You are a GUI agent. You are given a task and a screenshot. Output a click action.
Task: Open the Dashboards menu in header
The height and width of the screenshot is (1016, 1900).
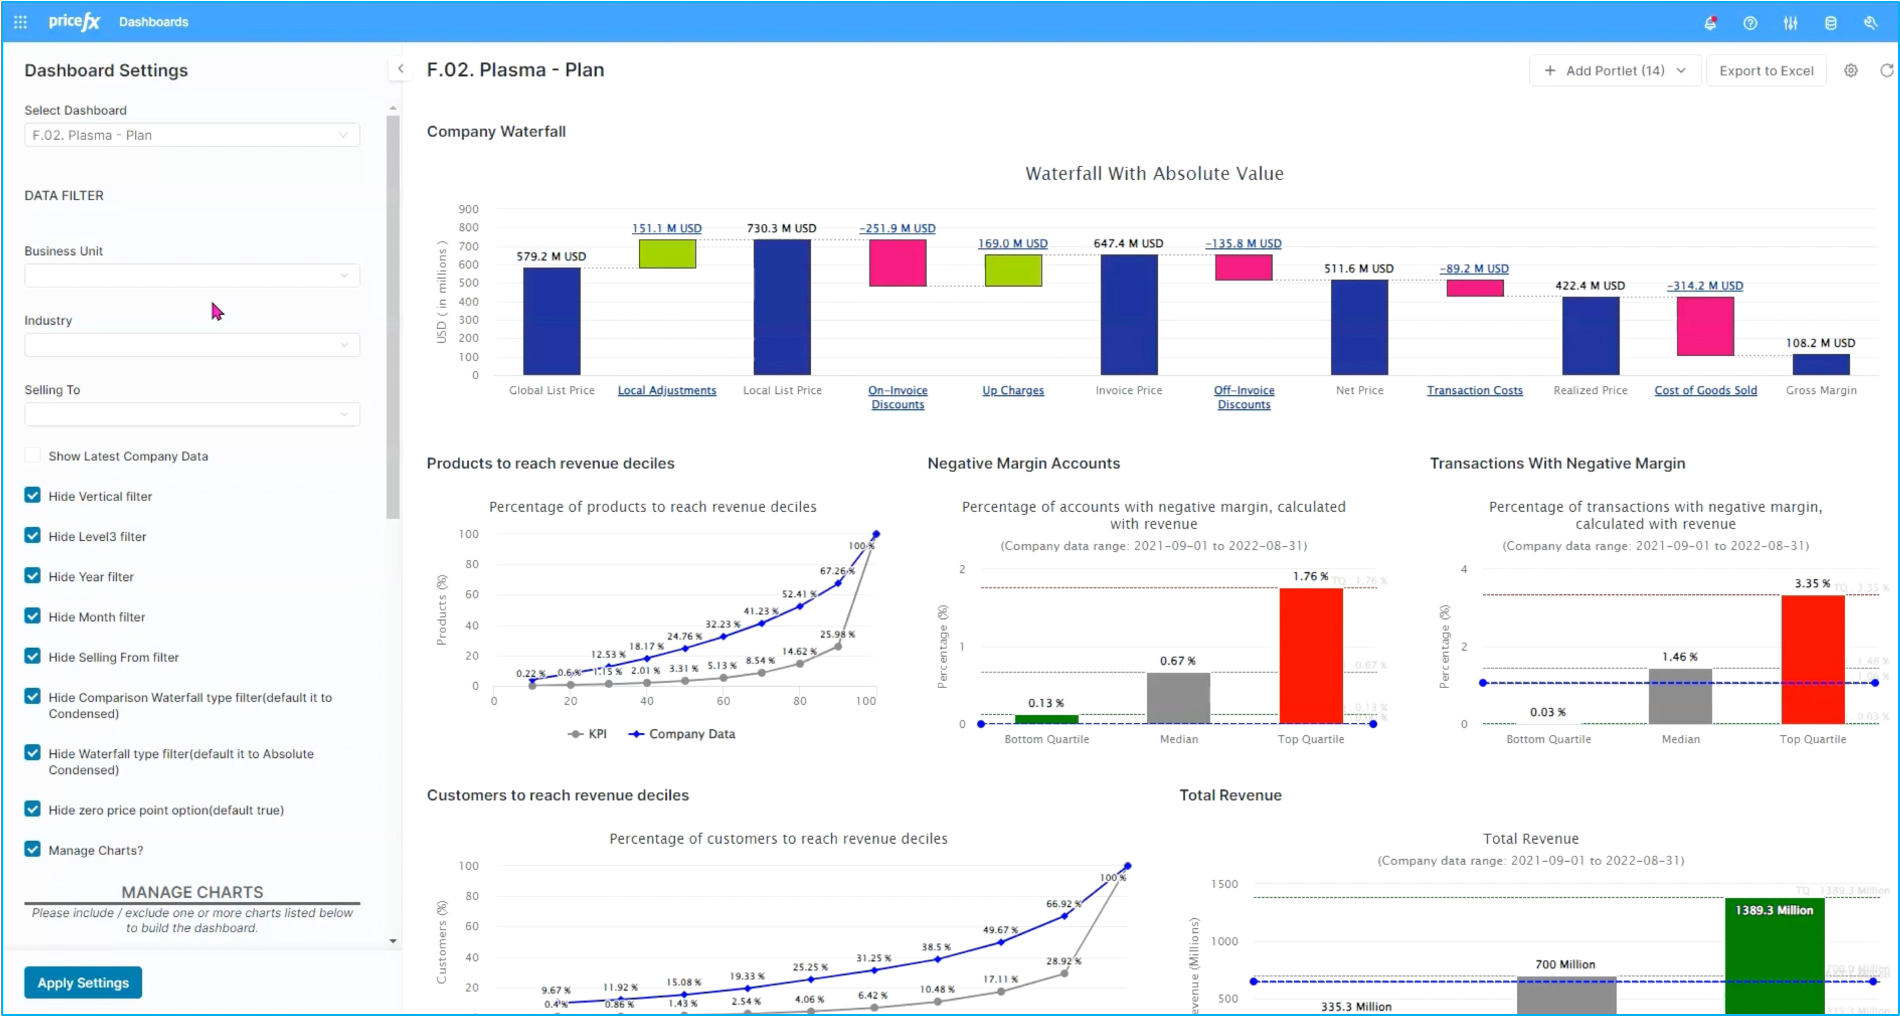[153, 22]
